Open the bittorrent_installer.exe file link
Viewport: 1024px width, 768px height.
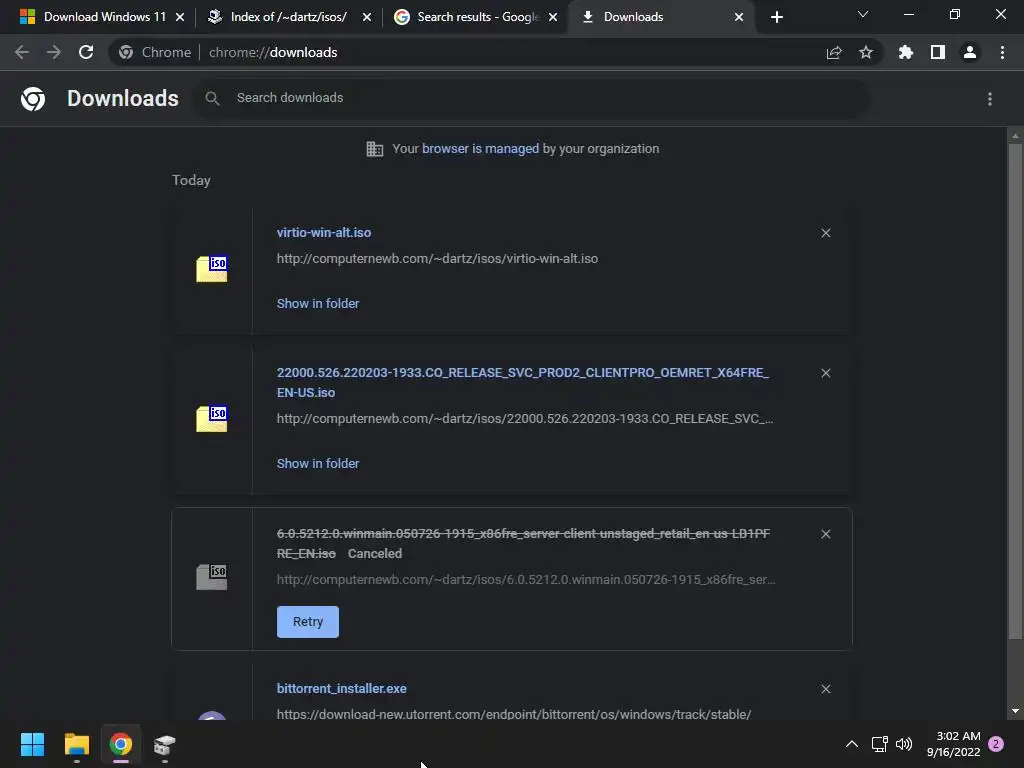point(342,688)
